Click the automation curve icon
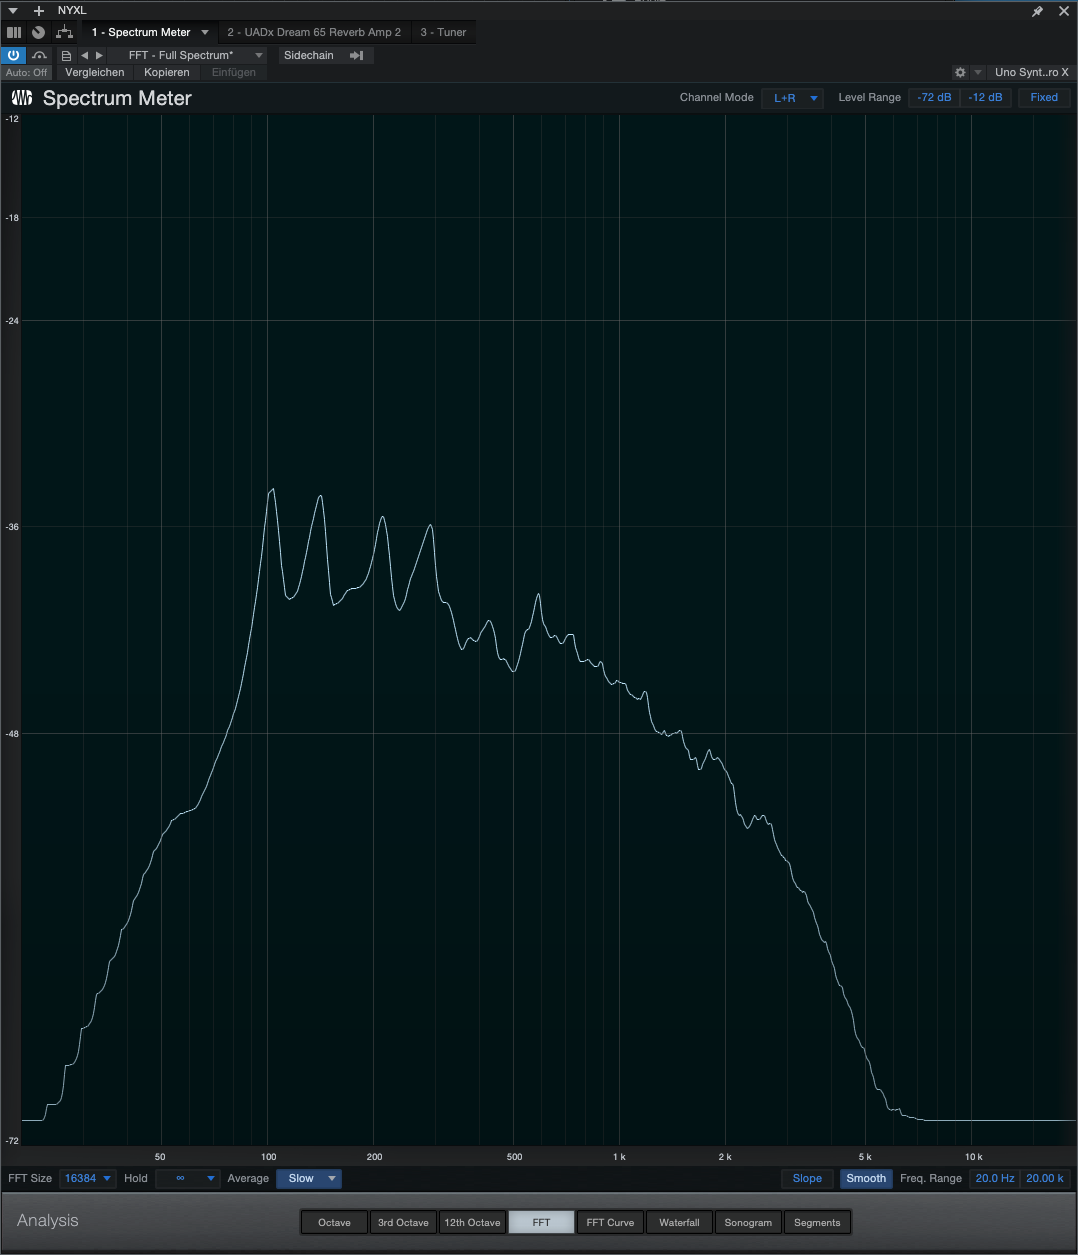The height and width of the screenshot is (1255, 1078). [40, 56]
